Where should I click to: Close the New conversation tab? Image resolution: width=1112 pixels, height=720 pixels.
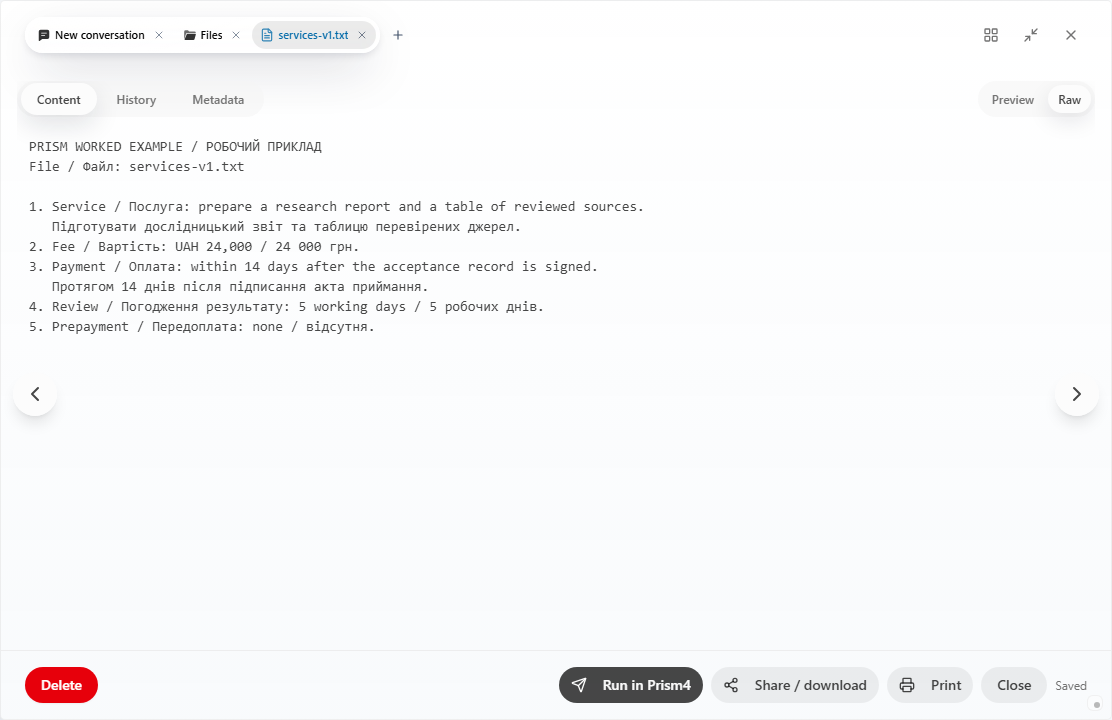pos(159,35)
